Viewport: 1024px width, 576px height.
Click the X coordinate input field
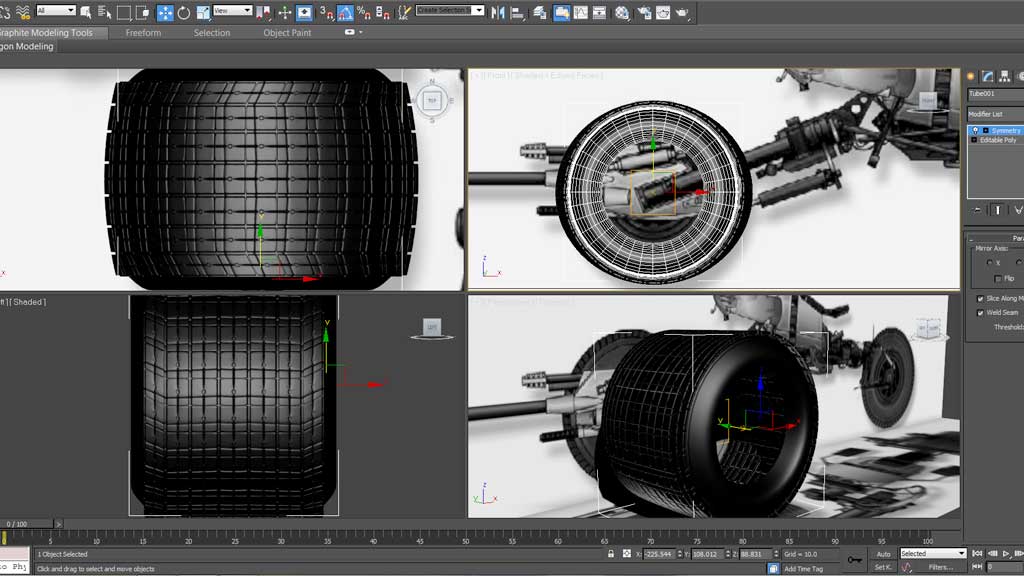click(x=659, y=554)
